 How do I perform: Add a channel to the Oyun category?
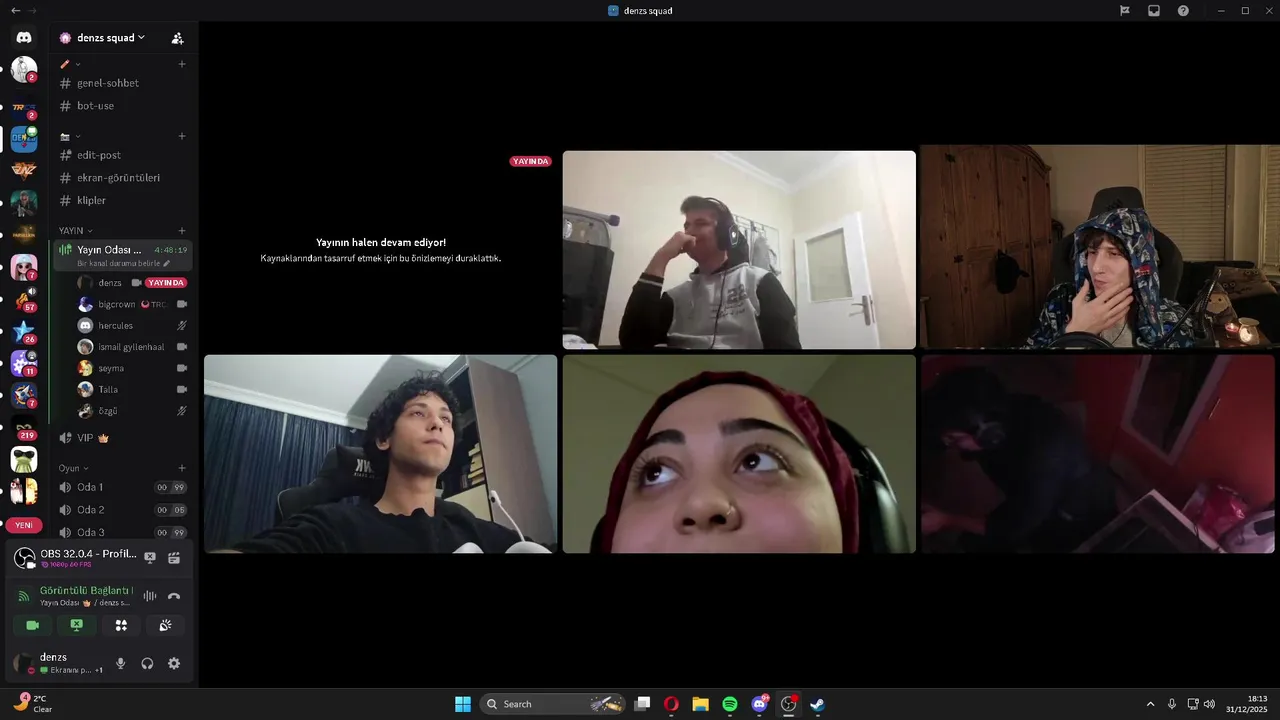tap(182, 468)
